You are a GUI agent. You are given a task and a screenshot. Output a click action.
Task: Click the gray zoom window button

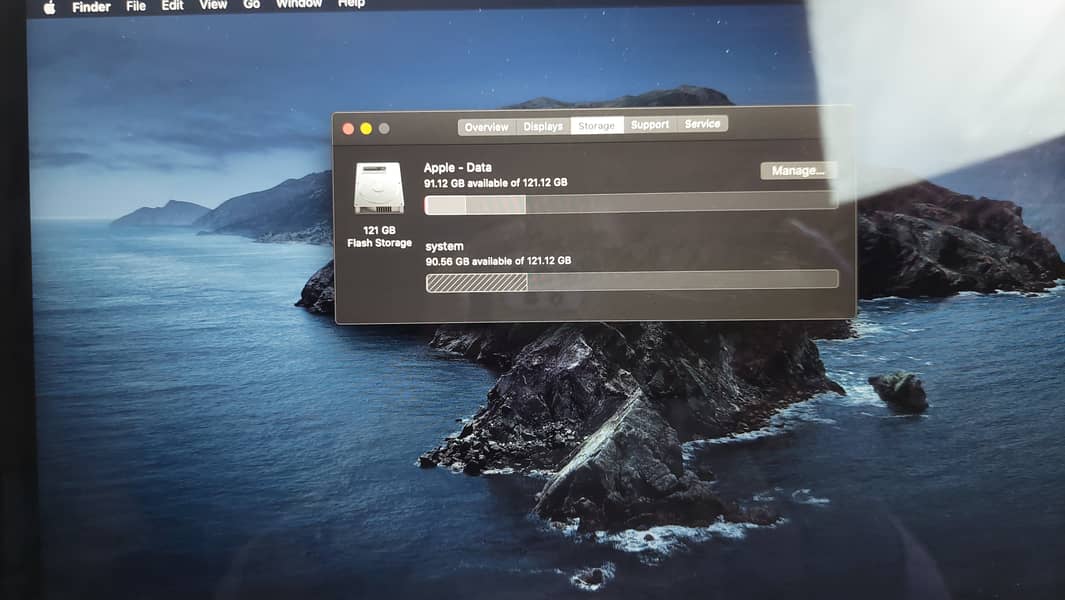pos(384,128)
